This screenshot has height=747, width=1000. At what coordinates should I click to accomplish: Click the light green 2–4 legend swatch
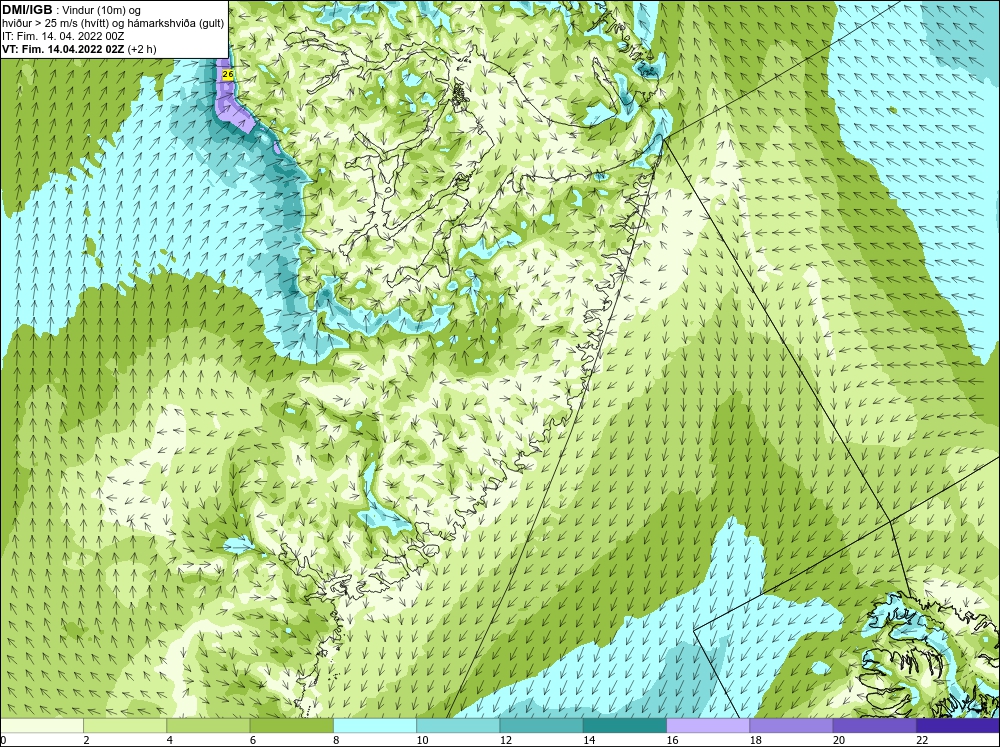coord(125,725)
